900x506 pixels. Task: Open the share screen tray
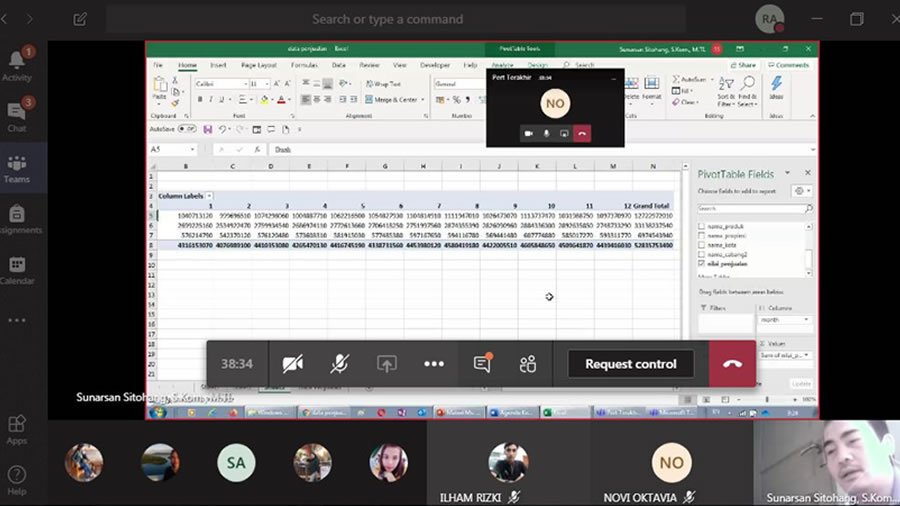coord(387,364)
